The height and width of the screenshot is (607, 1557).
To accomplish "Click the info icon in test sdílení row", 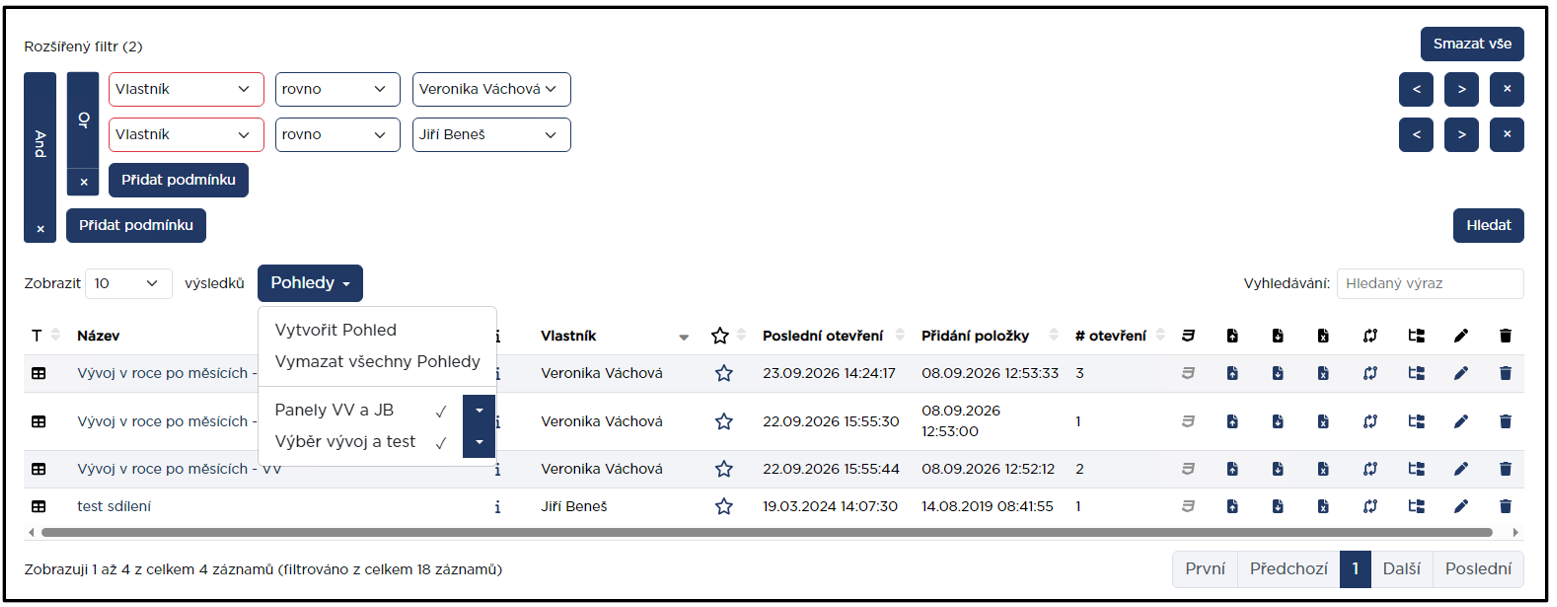I will (497, 506).
